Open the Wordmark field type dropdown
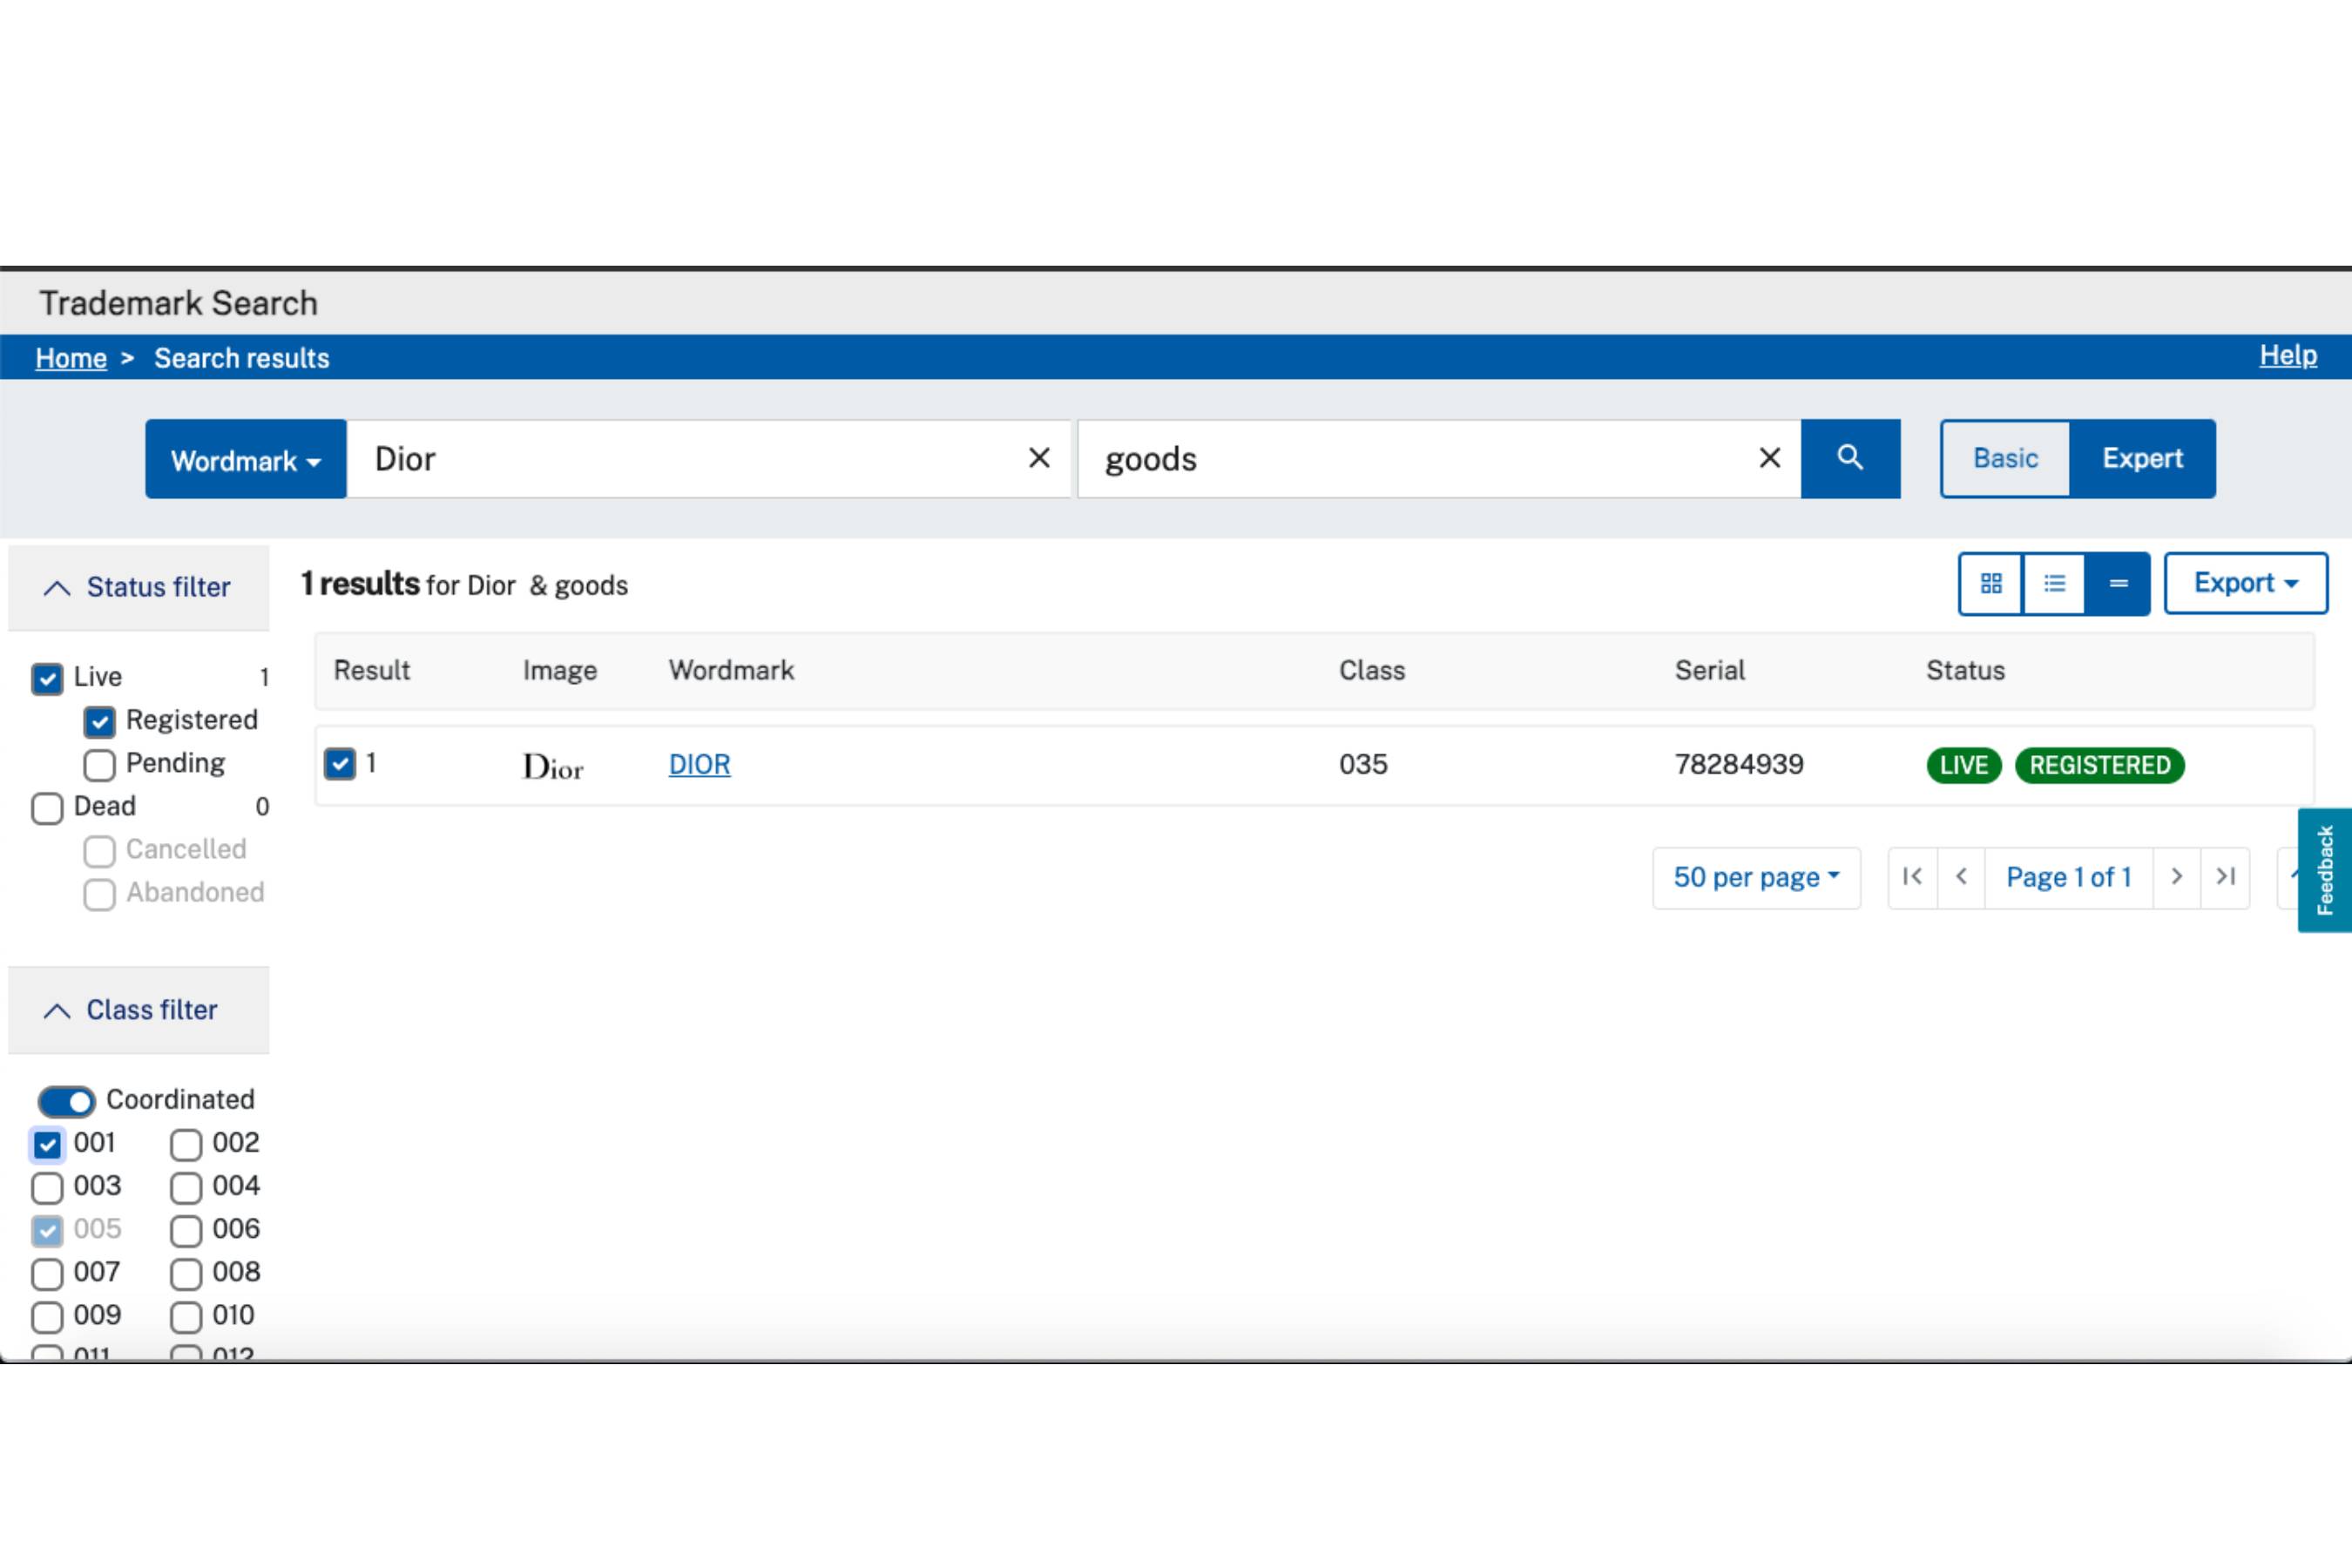This screenshot has height=1568, width=2352. click(x=245, y=460)
